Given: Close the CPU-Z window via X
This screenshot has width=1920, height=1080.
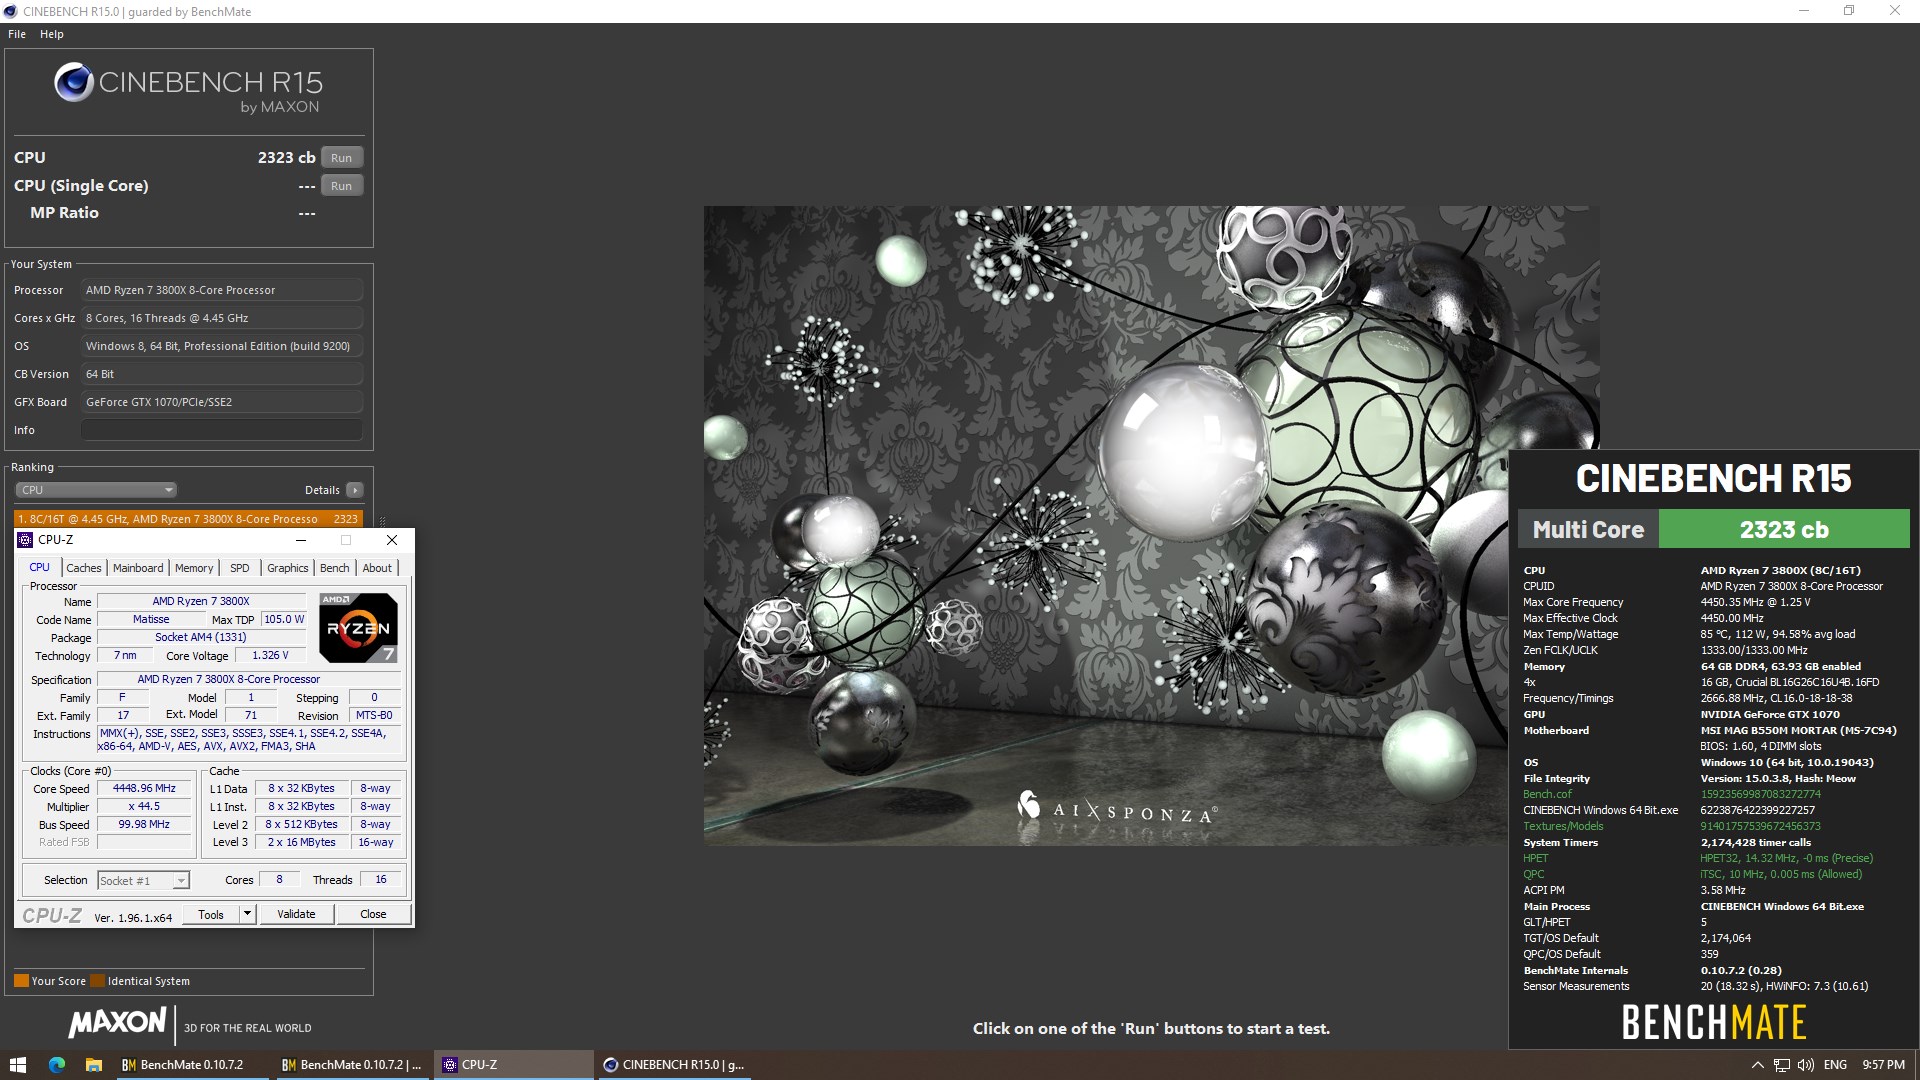Looking at the screenshot, I should (x=392, y=540).
